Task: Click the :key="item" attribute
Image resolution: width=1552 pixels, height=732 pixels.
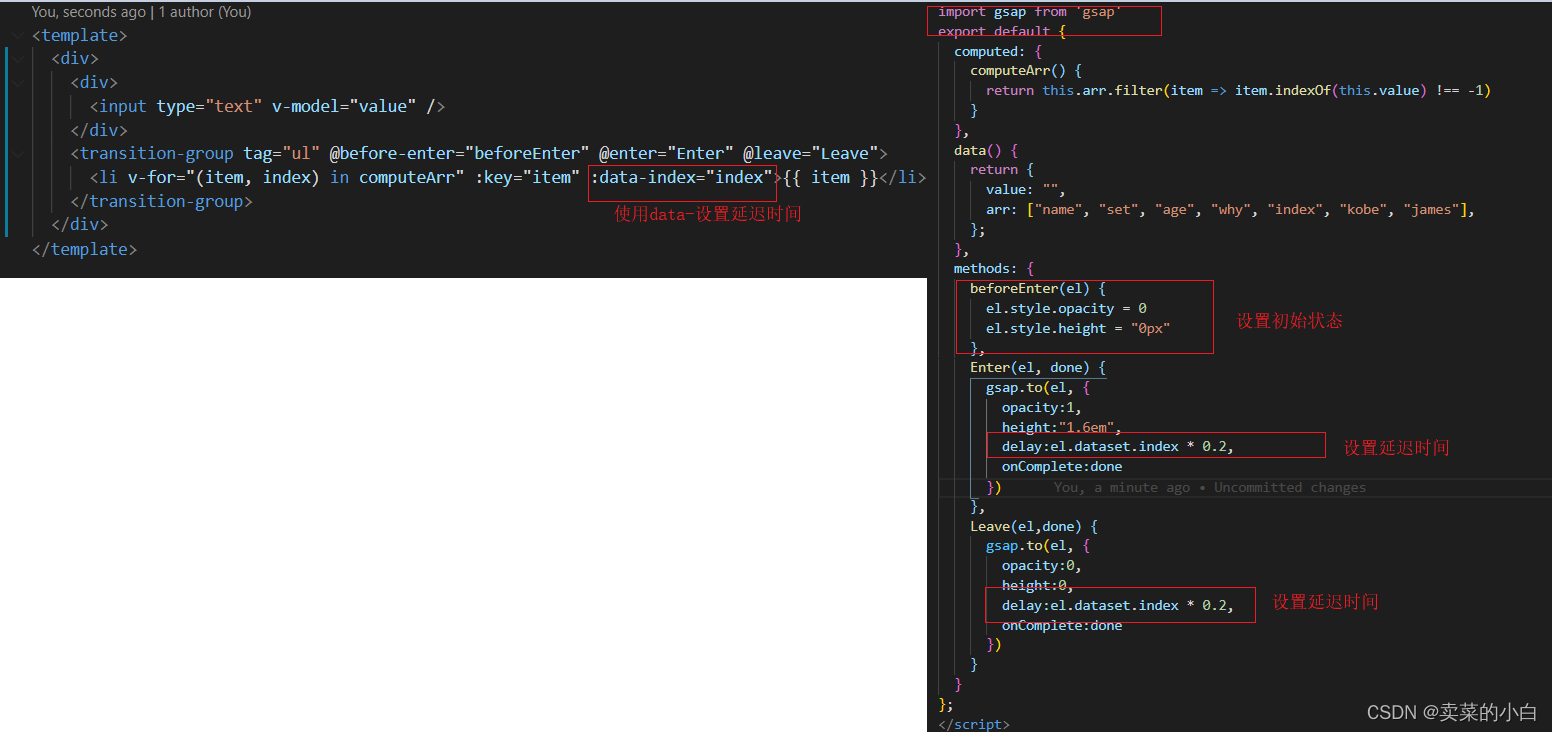Action: [x=527, y=178]
